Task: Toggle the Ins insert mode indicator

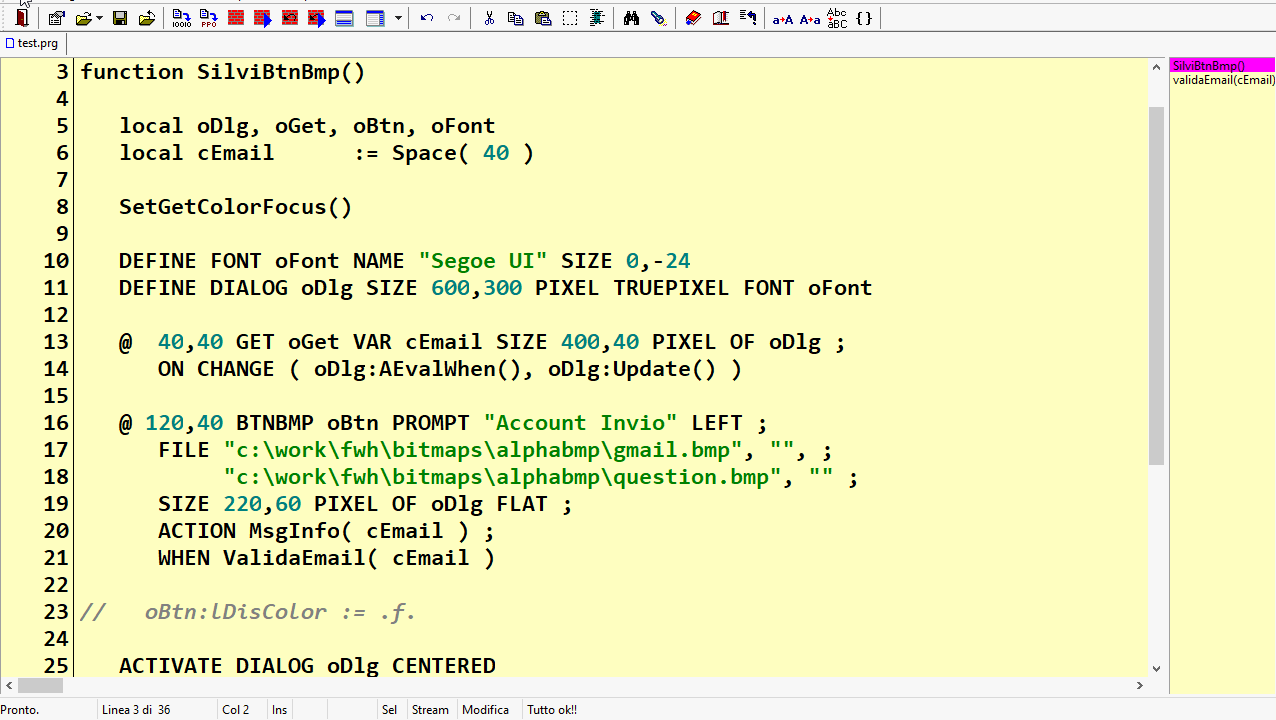Action: click(280, 710)
